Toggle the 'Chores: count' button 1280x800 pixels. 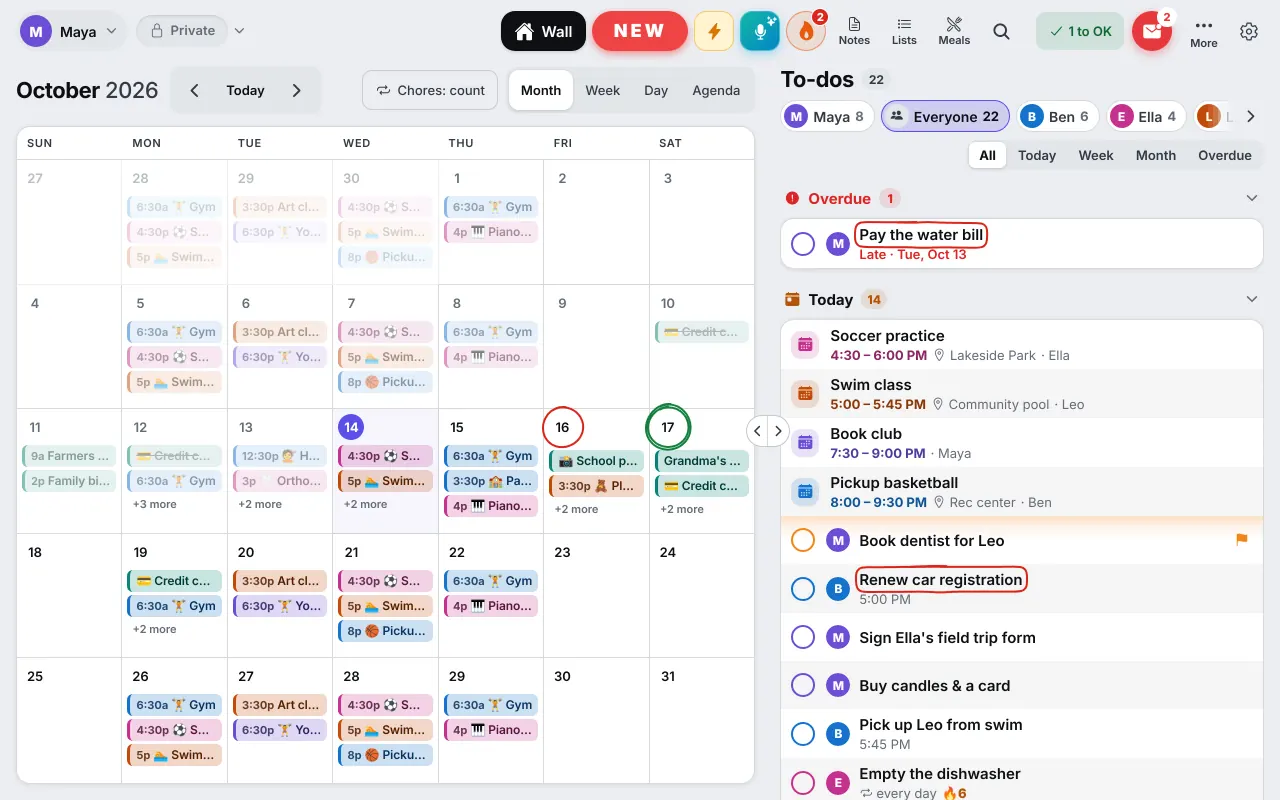[x=430, y=90]
